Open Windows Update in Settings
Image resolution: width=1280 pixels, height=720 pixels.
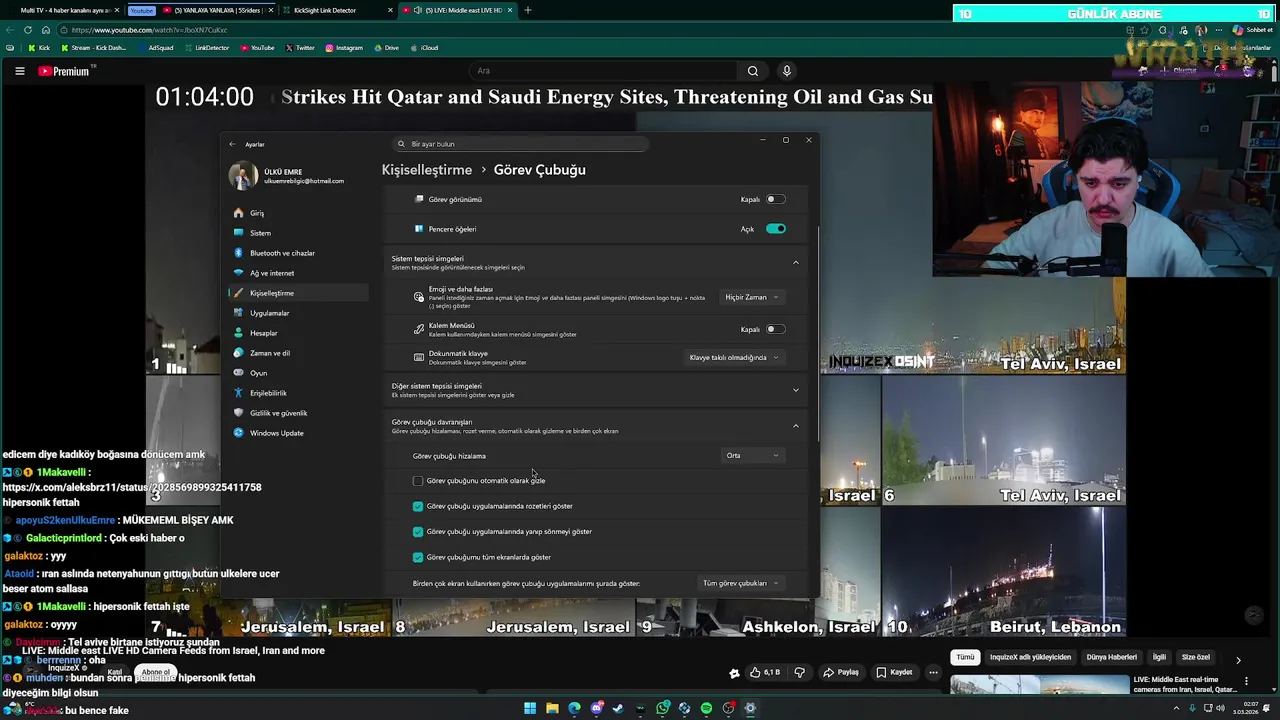coord(298,433)
